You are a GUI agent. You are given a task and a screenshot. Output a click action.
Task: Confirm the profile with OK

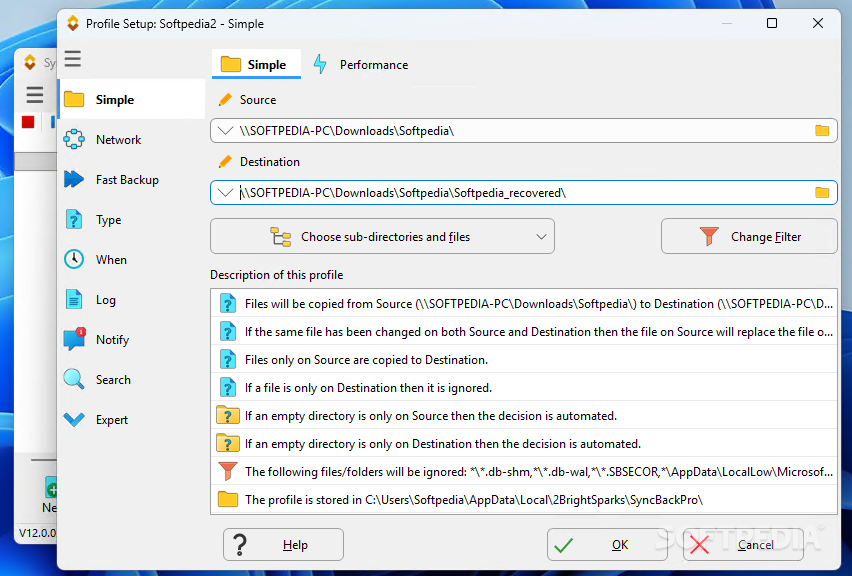click(x=607, y=544)
